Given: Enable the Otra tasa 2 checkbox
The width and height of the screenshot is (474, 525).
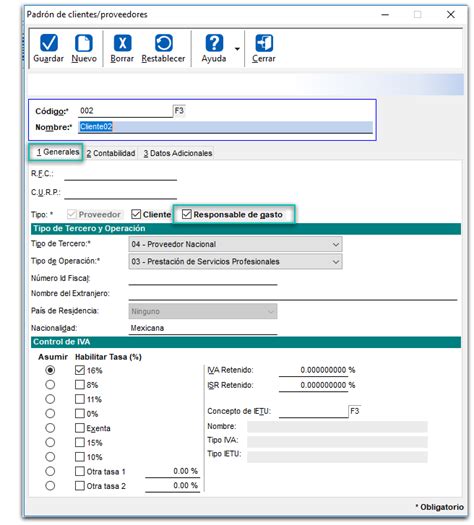Looking at the screenshot, I should [80, 485].
